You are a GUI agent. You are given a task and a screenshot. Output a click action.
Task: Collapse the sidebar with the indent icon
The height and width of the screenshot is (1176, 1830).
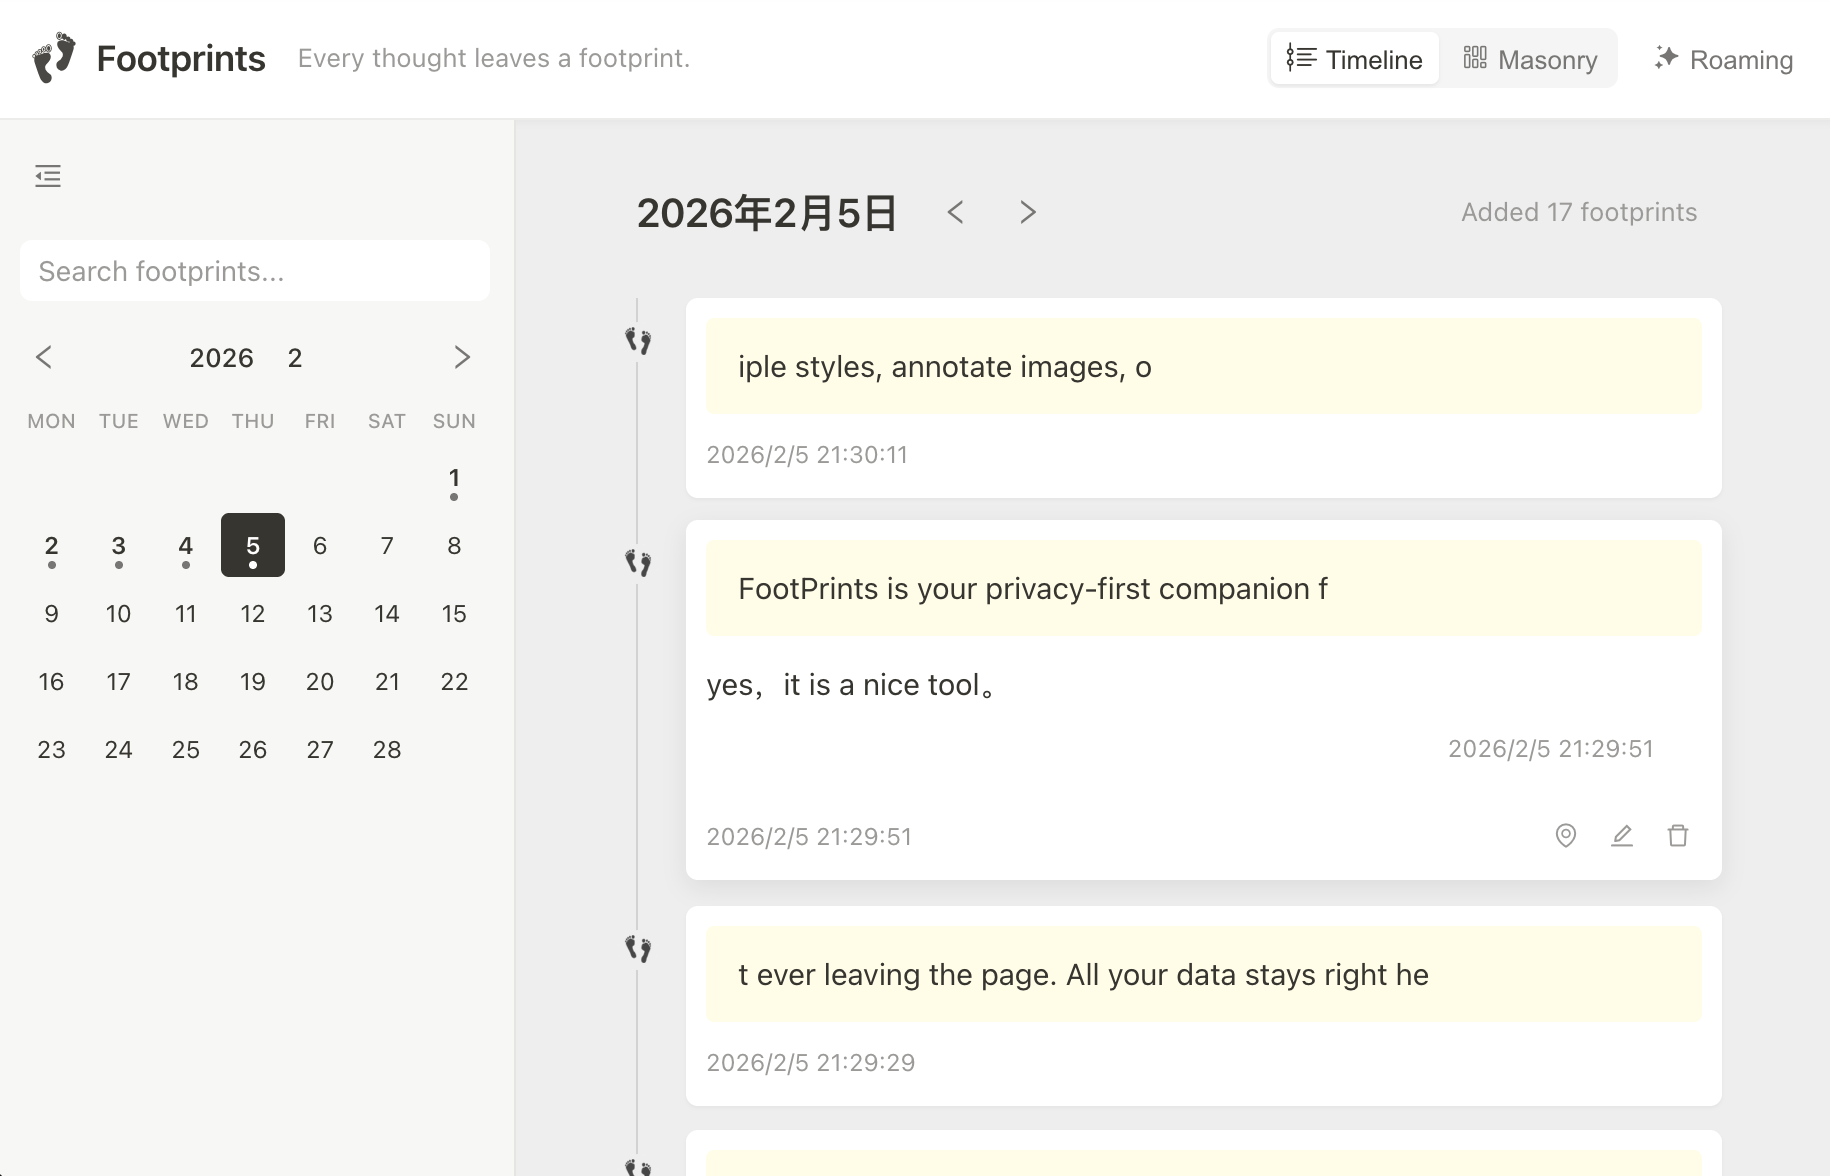(47, 175)
